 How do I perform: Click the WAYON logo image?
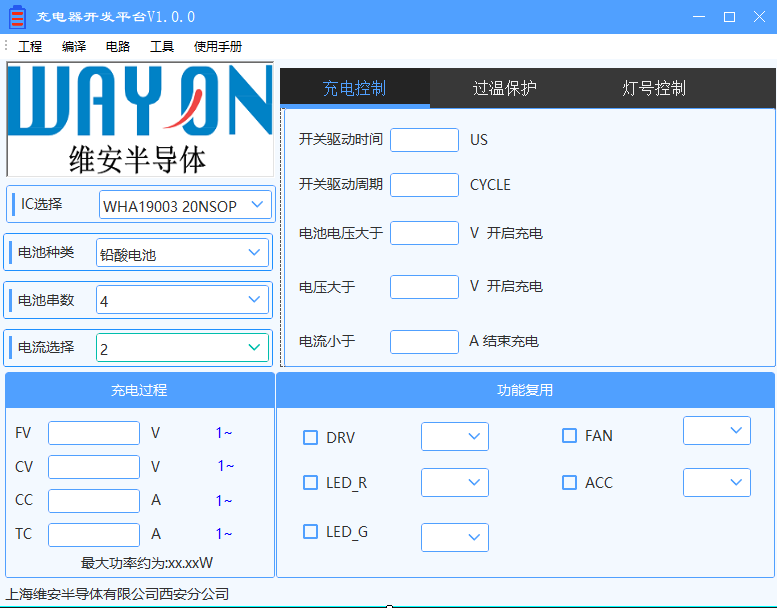(x=140, y=119)
